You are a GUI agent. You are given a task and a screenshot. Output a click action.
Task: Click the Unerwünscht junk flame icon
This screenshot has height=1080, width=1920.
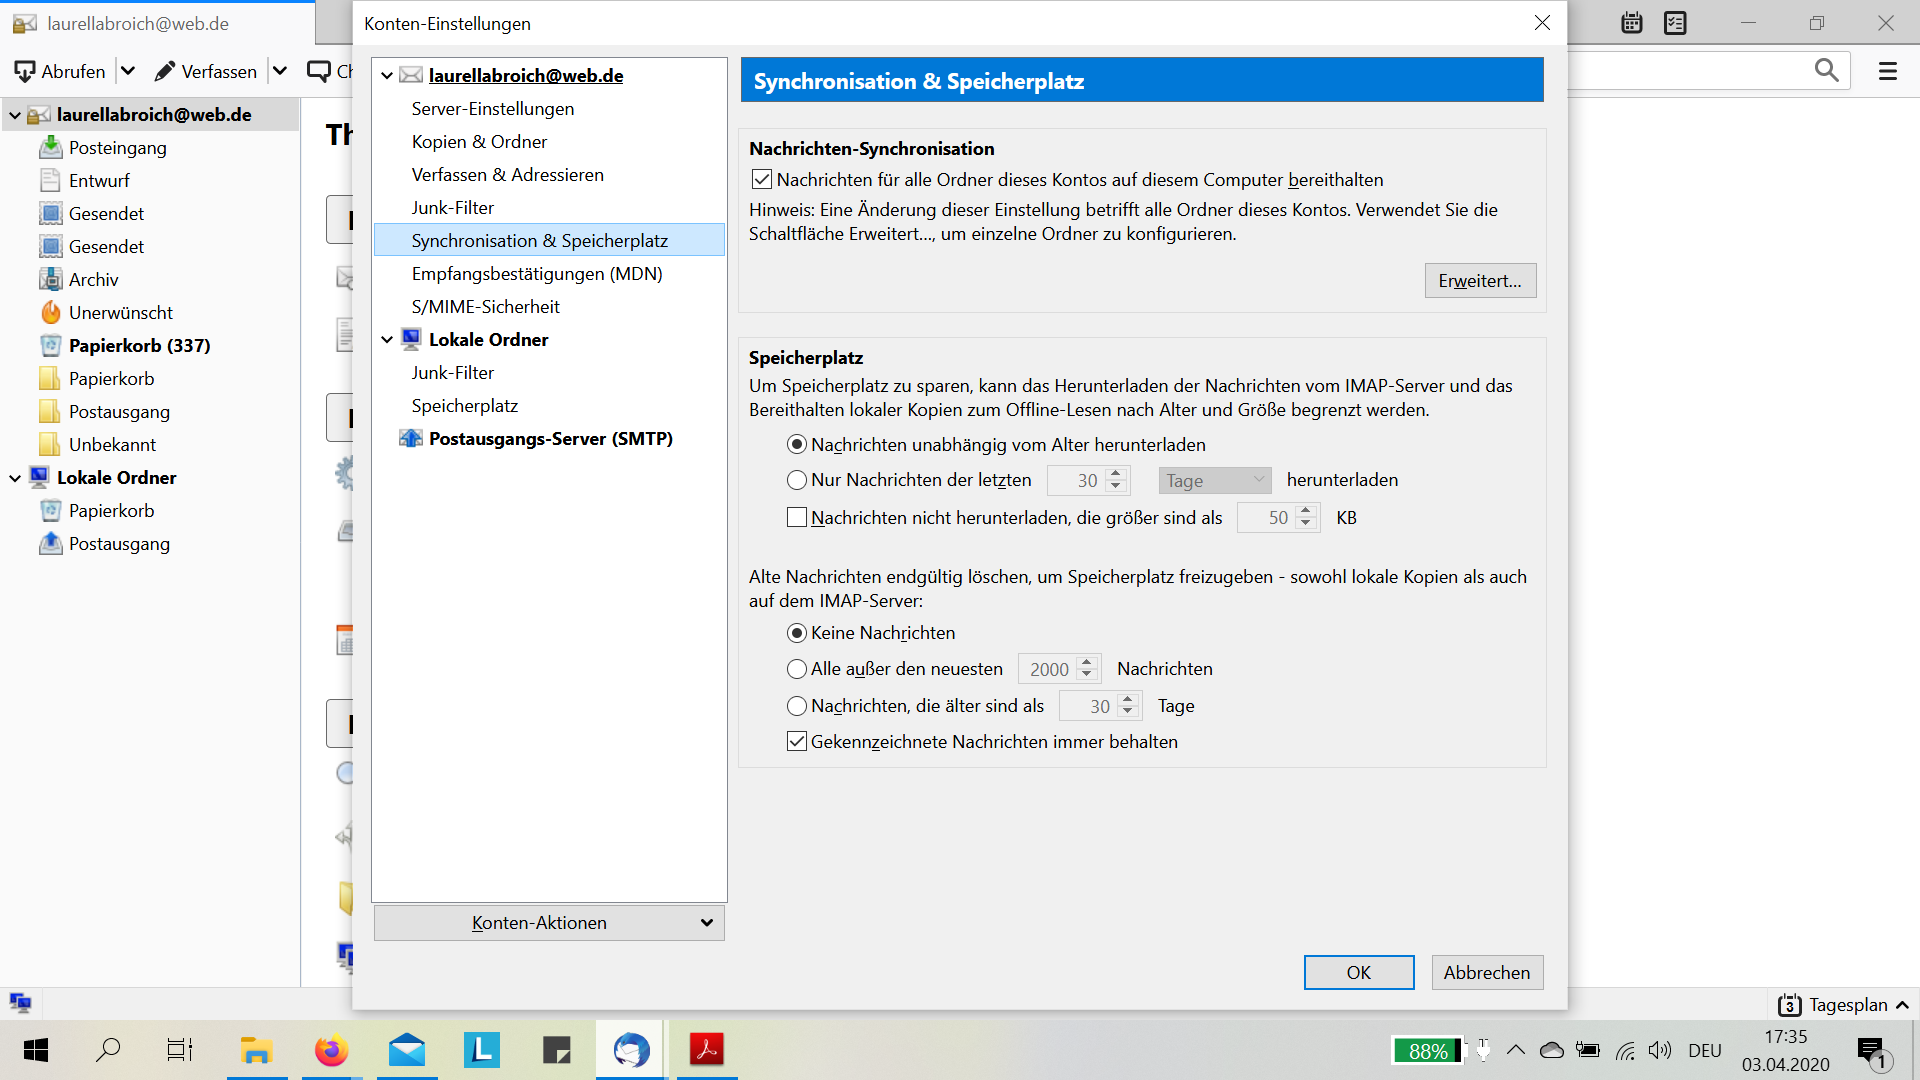click(50, 313)
